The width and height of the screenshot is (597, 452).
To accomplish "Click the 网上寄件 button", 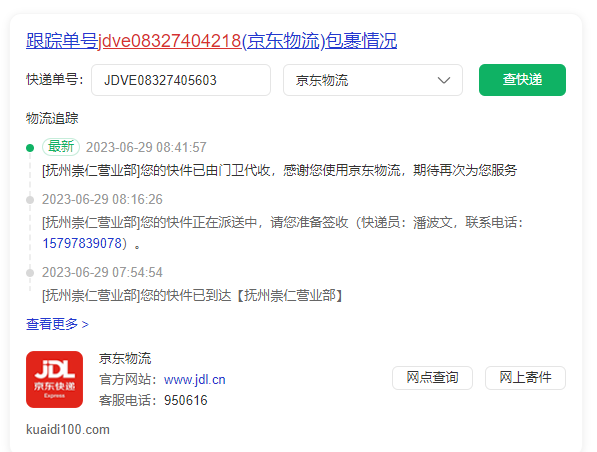I will click(525, 378).
